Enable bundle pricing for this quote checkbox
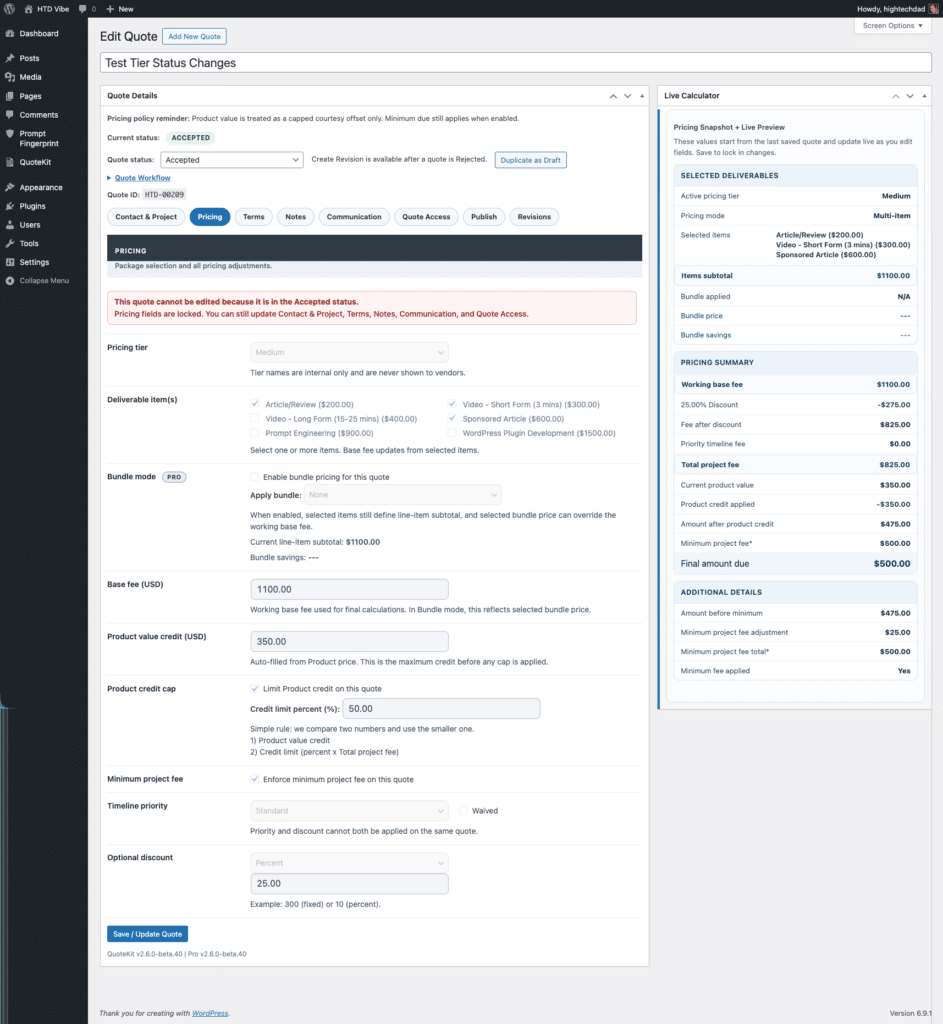Screen dimensions: 943x1024 pos(255,477)
